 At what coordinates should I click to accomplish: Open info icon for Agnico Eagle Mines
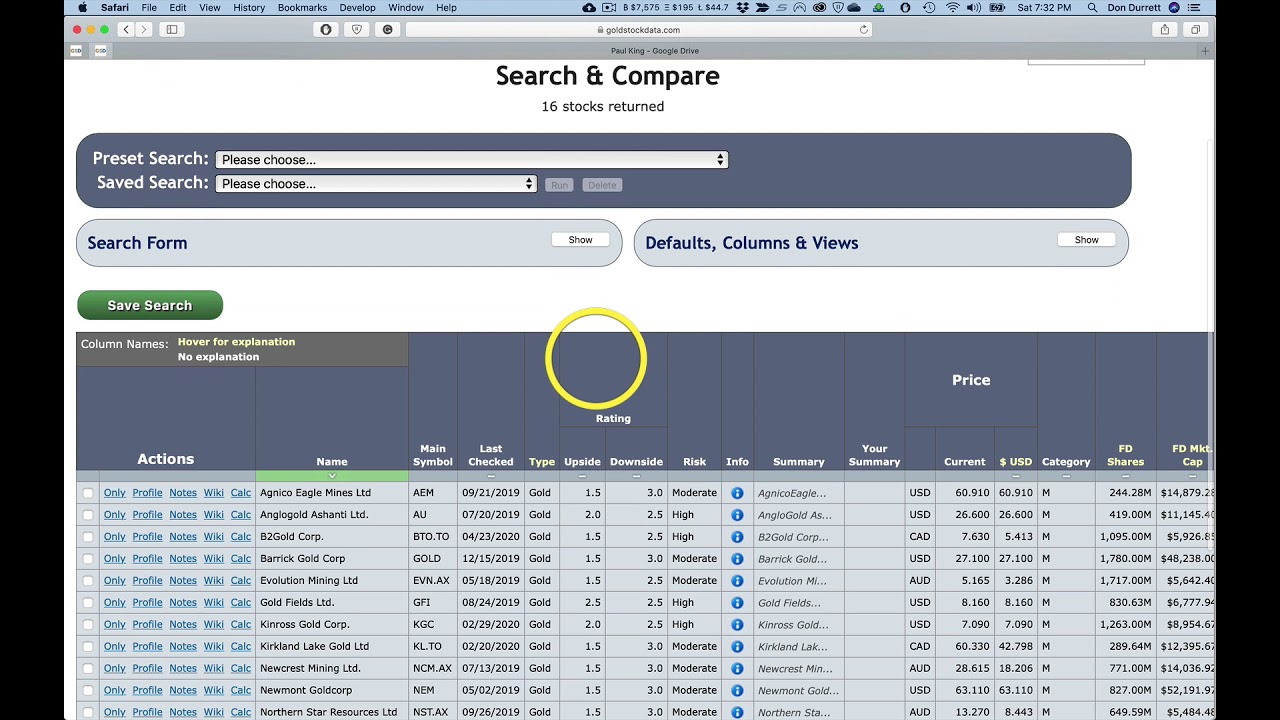click(737, 493)
